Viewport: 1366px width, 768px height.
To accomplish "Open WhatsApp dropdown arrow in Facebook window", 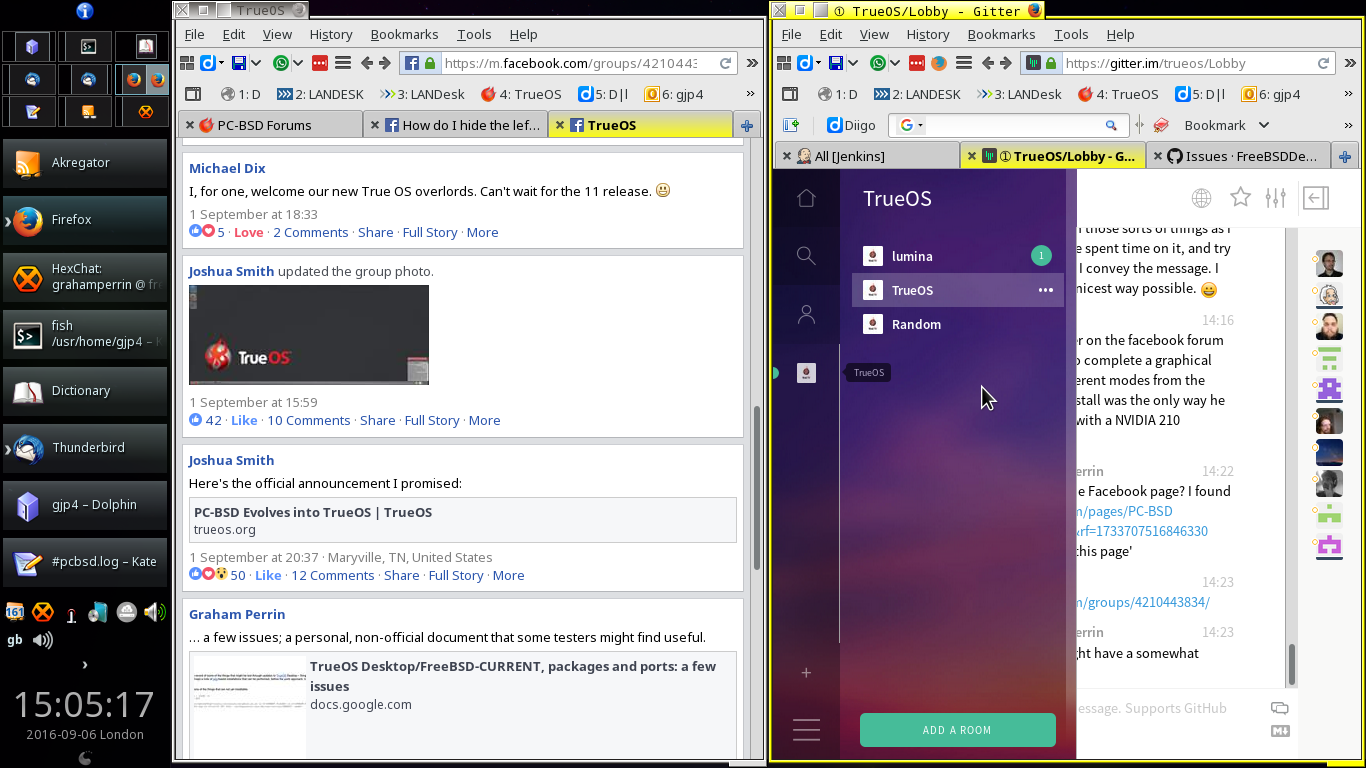I will [298, 63].
